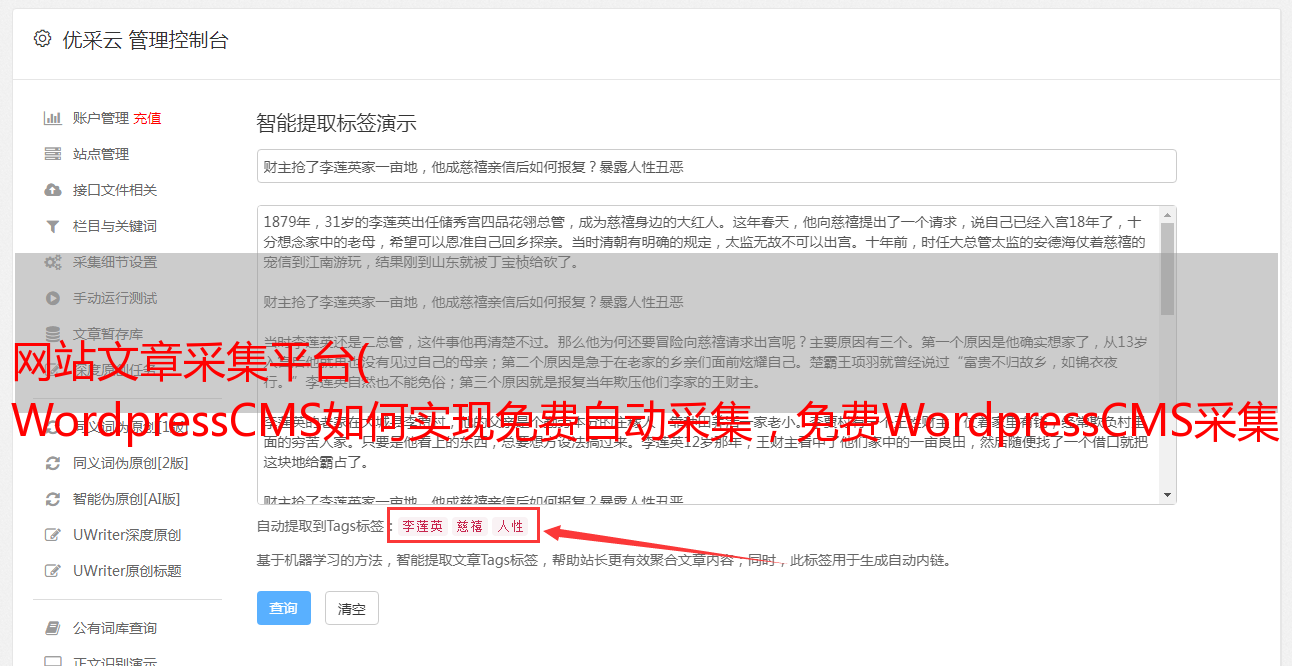Click the database icon for 文章暂存库
Screen dimensions: 1292x666
coord(52,334)
